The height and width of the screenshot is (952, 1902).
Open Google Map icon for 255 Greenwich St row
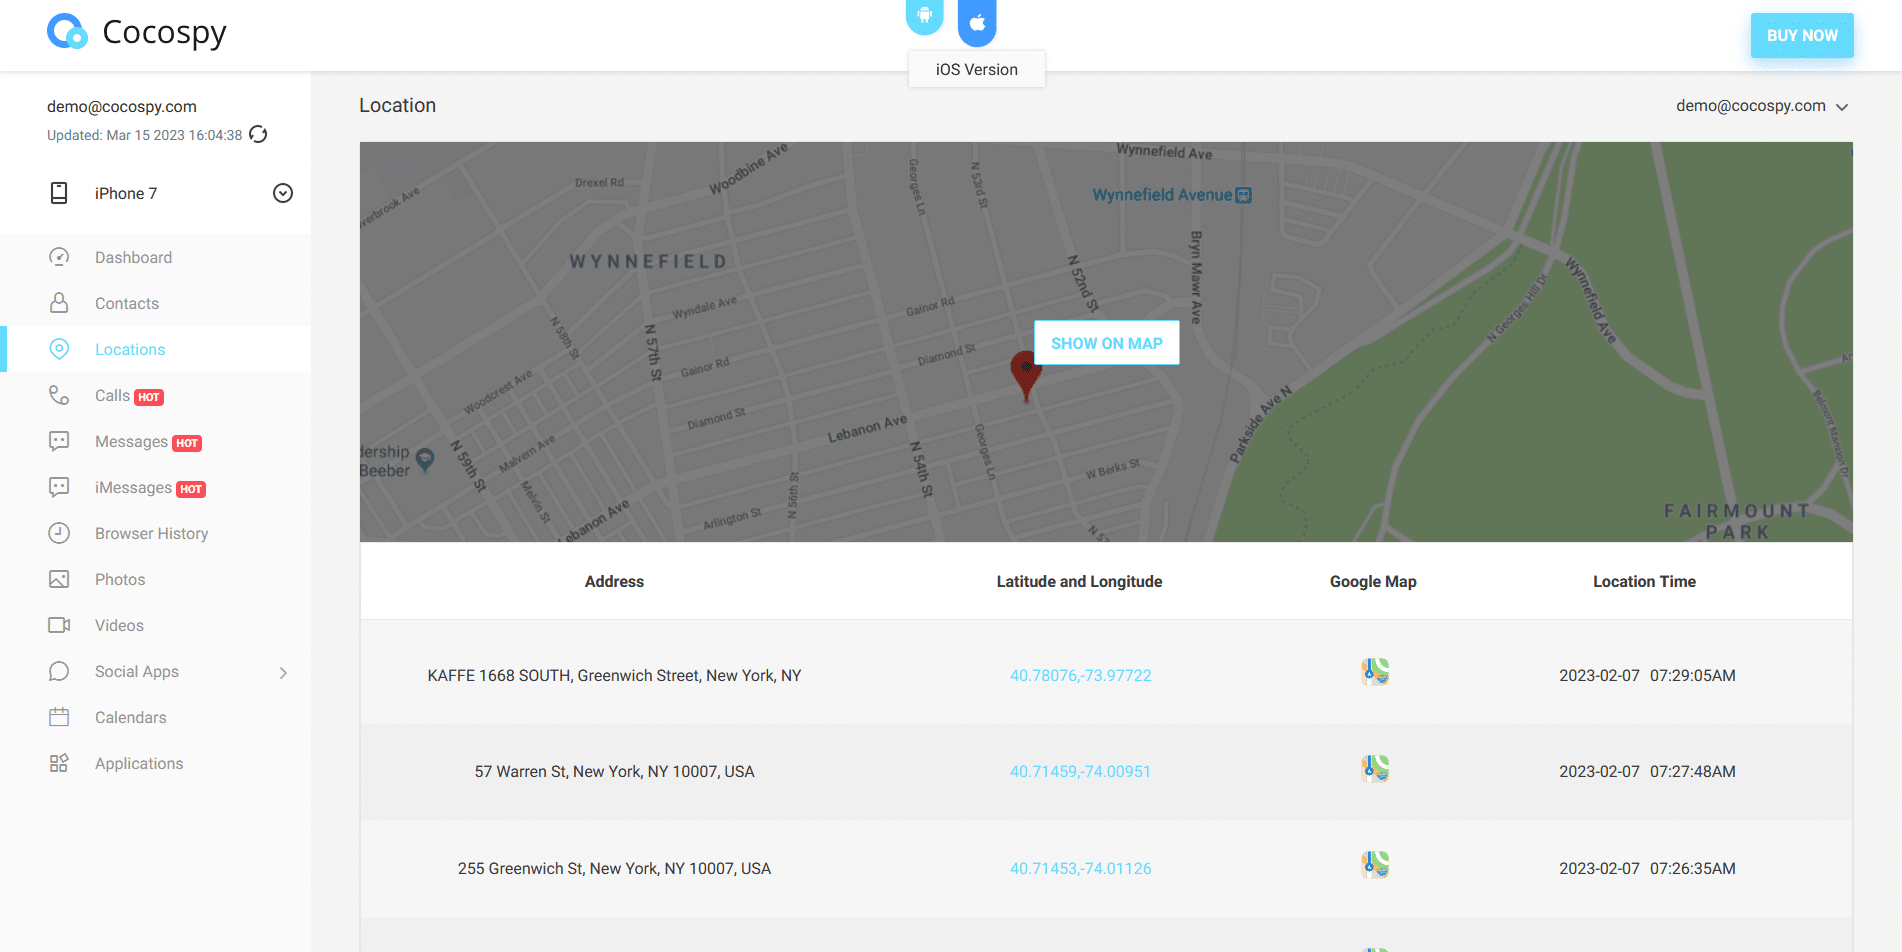tap(1375, 864)
